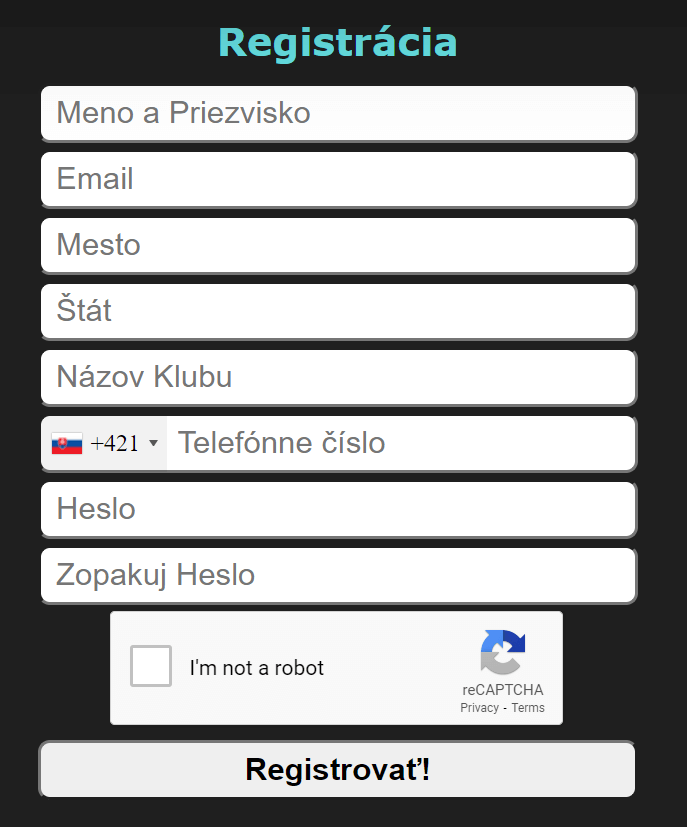
Task: Click the I'm not a robot label
Action: (257, 668)
